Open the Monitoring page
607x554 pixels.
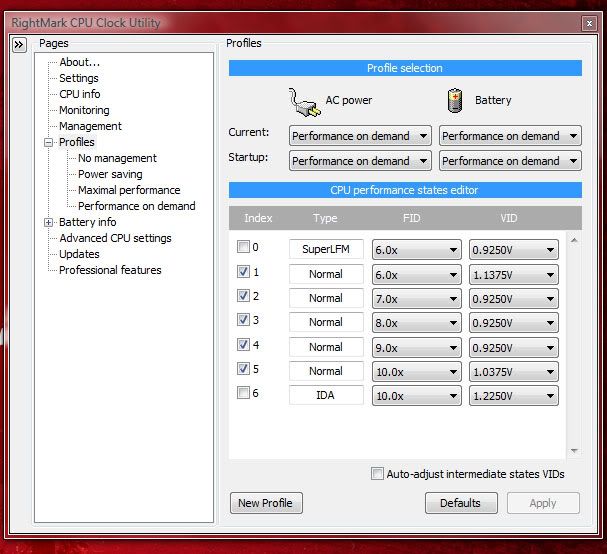[84, 110]
